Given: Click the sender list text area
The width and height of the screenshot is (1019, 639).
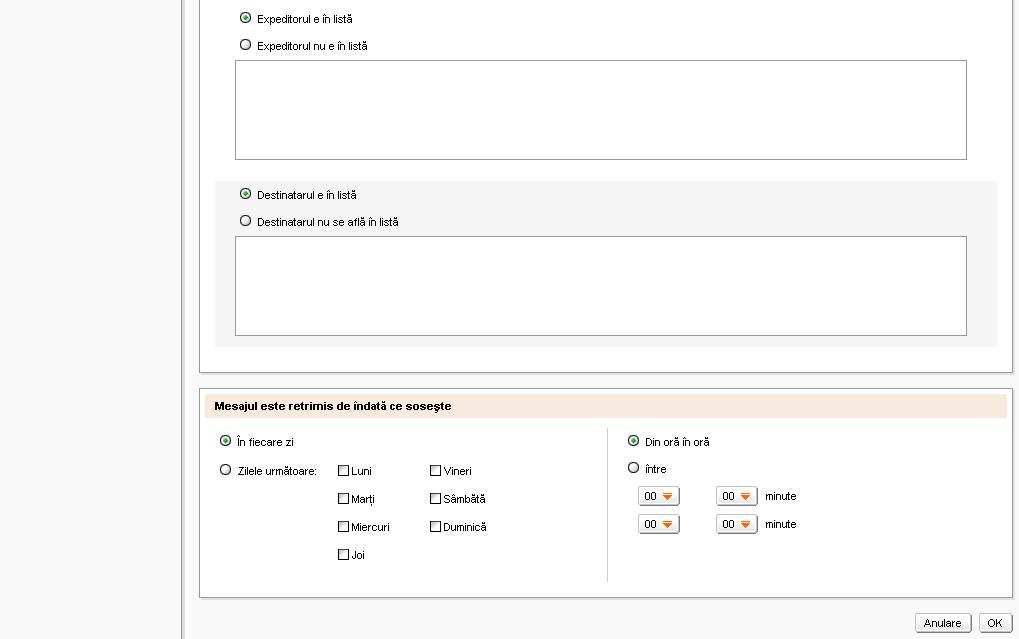Looking at the screenshot, I should coord(600,110).
